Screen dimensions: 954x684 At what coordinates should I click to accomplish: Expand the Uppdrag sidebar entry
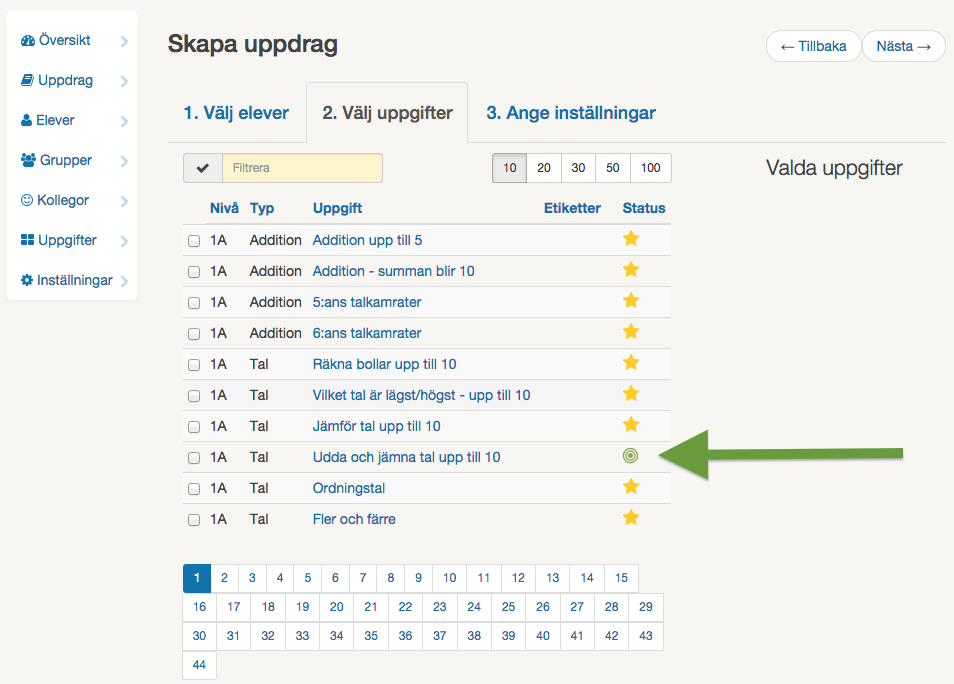[124, 81]
